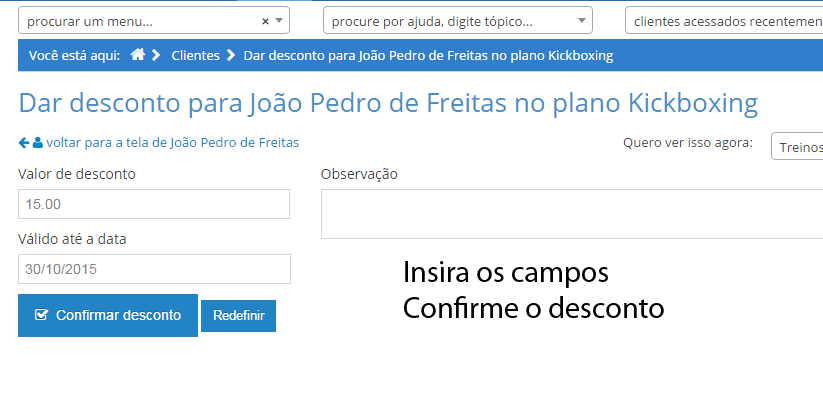823x419 pixels.
Task: Click the home icon in breadcrumb
Action: click(138, 56)
